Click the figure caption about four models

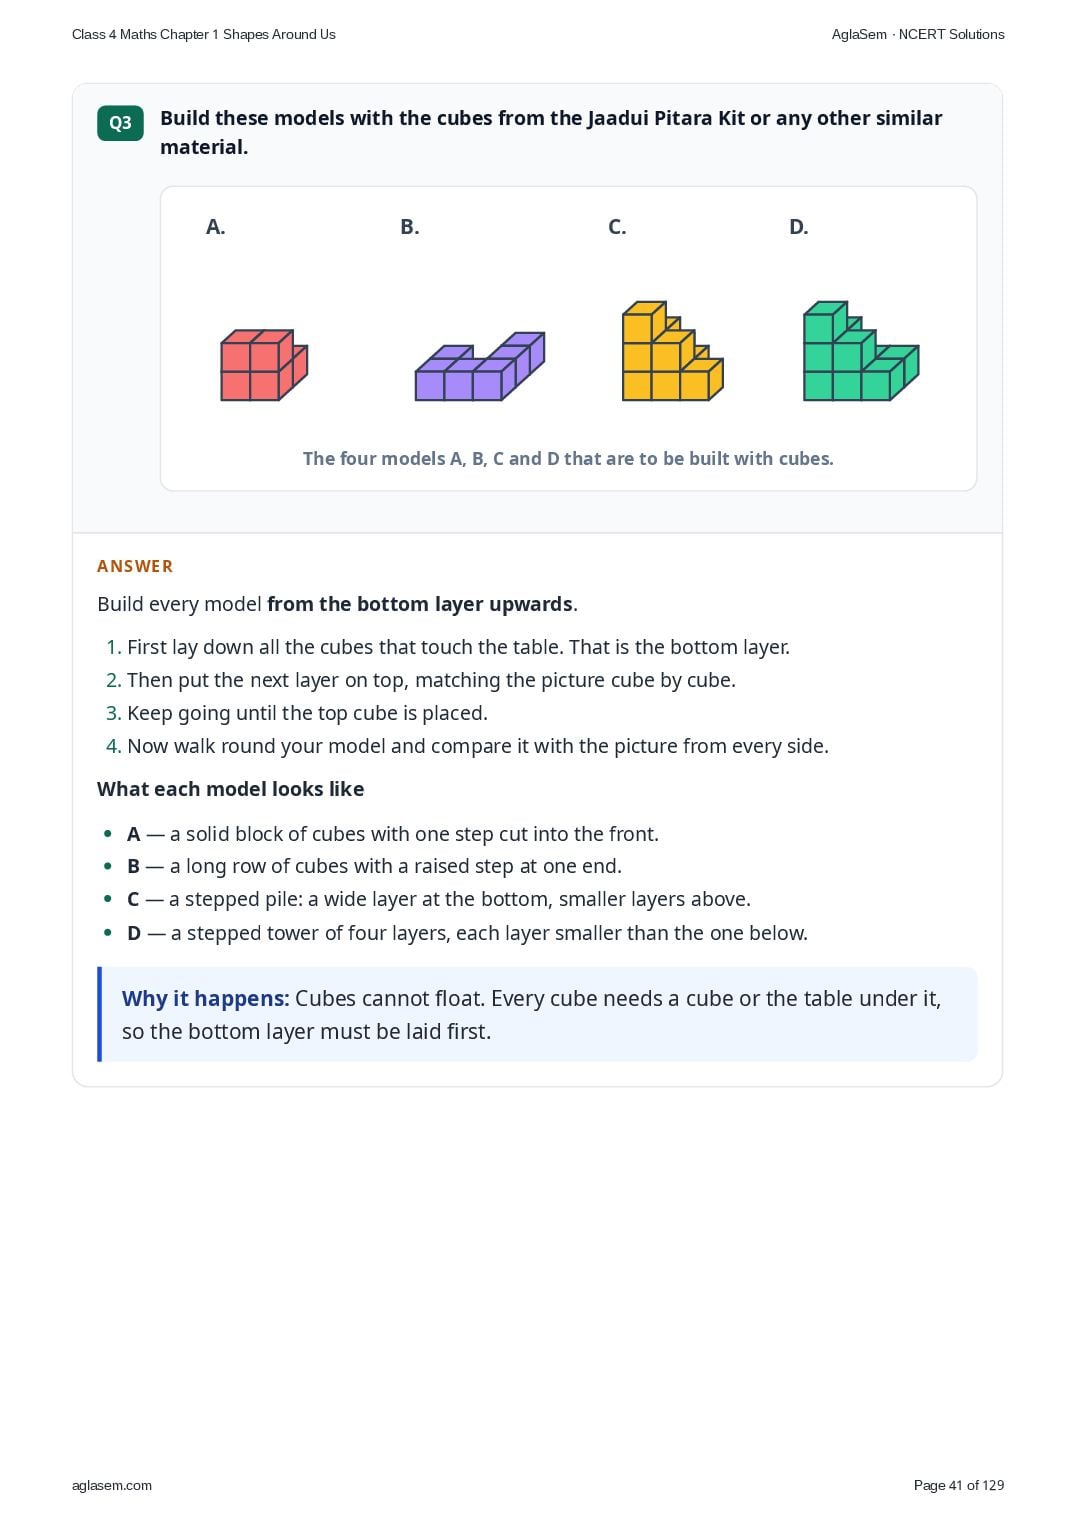568,458
